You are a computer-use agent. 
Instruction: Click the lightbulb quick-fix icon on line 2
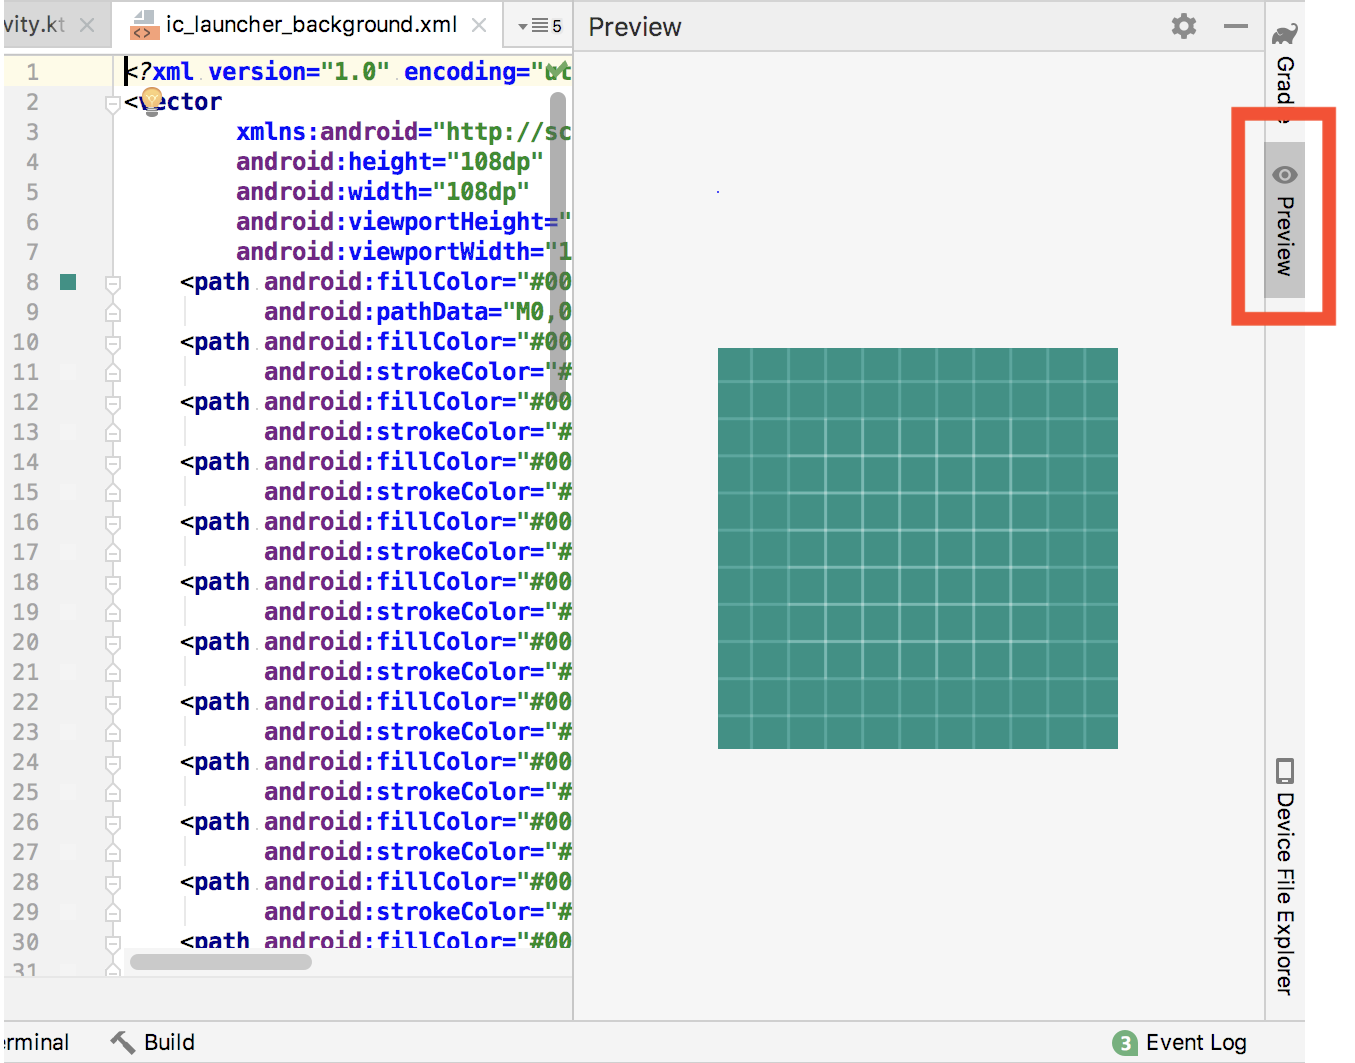tap(152, 100)
